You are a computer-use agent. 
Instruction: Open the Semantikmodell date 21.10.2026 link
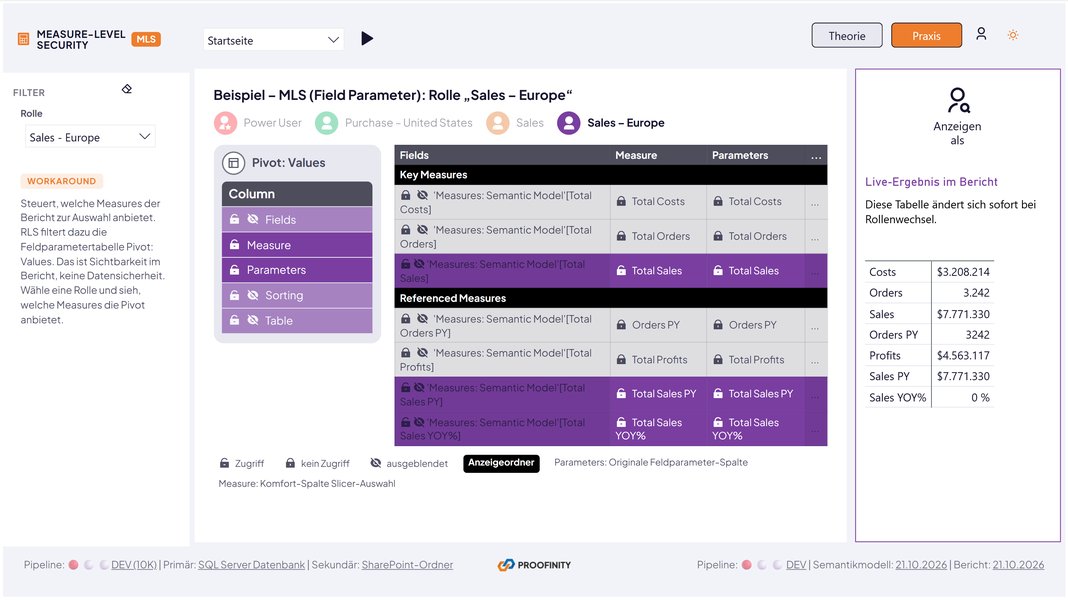coord(921,565)
